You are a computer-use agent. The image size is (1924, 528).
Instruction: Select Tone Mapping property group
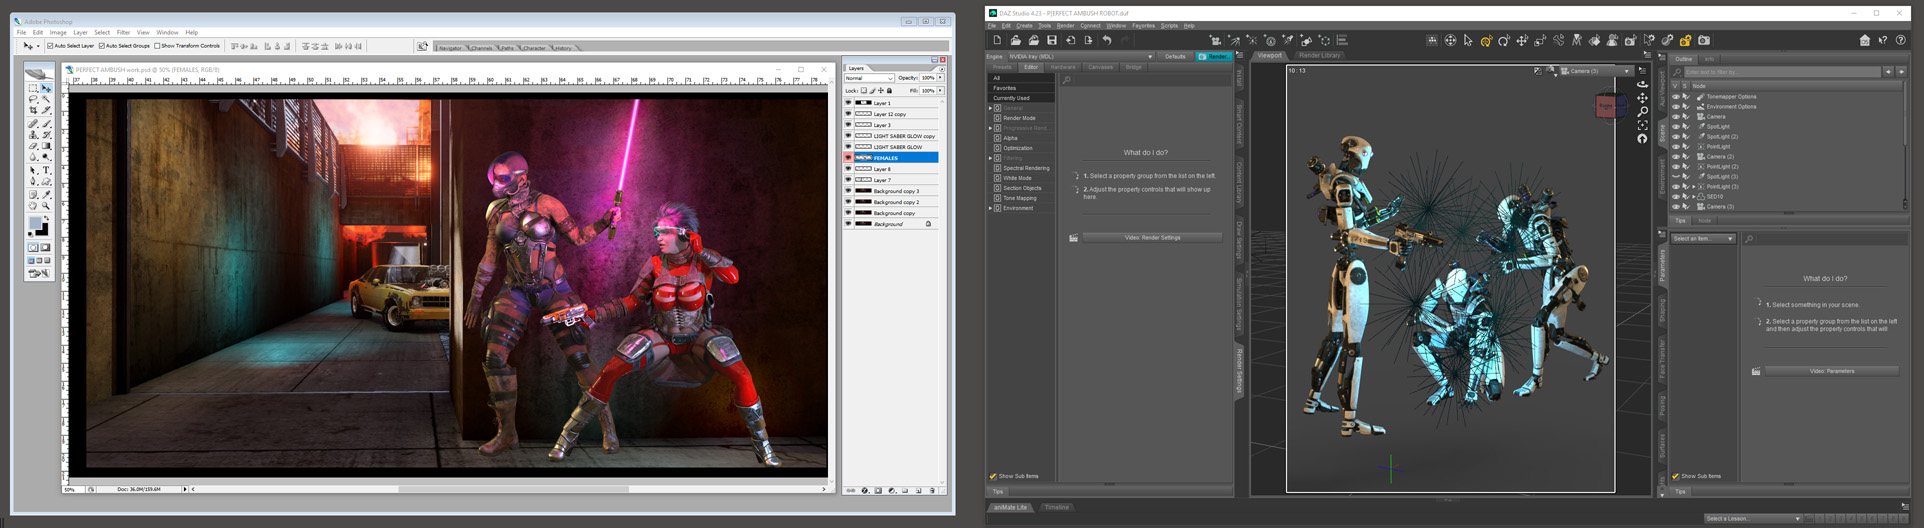(x=1020, y=198)
